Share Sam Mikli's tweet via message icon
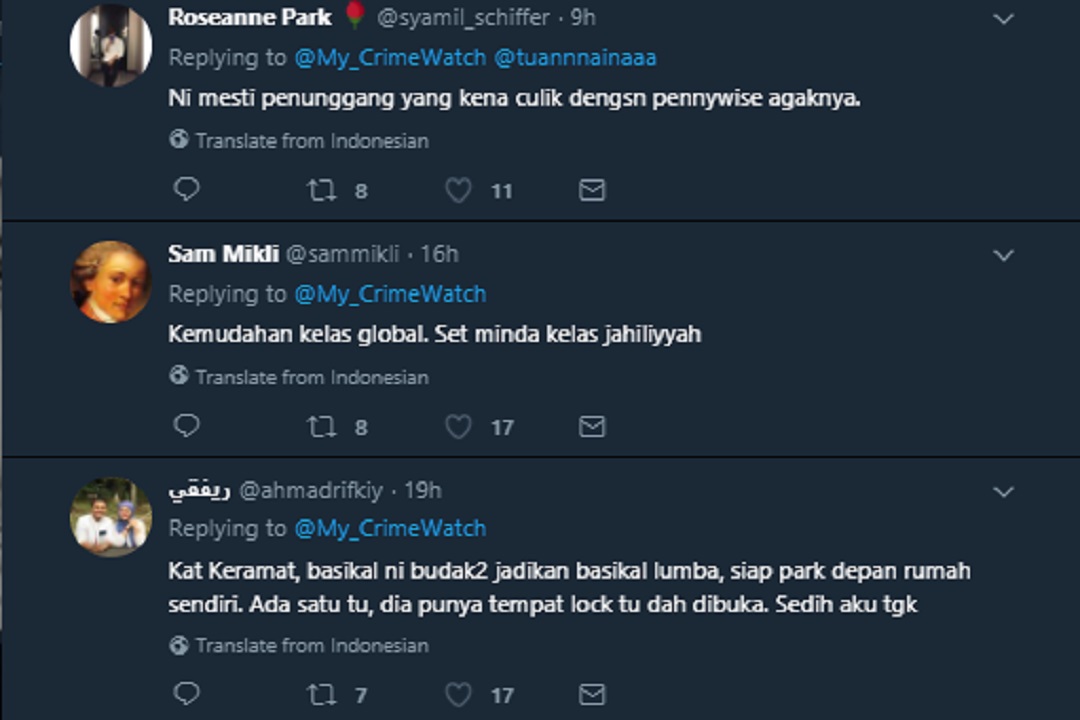The image size is (1080, 720). (592, 427)
